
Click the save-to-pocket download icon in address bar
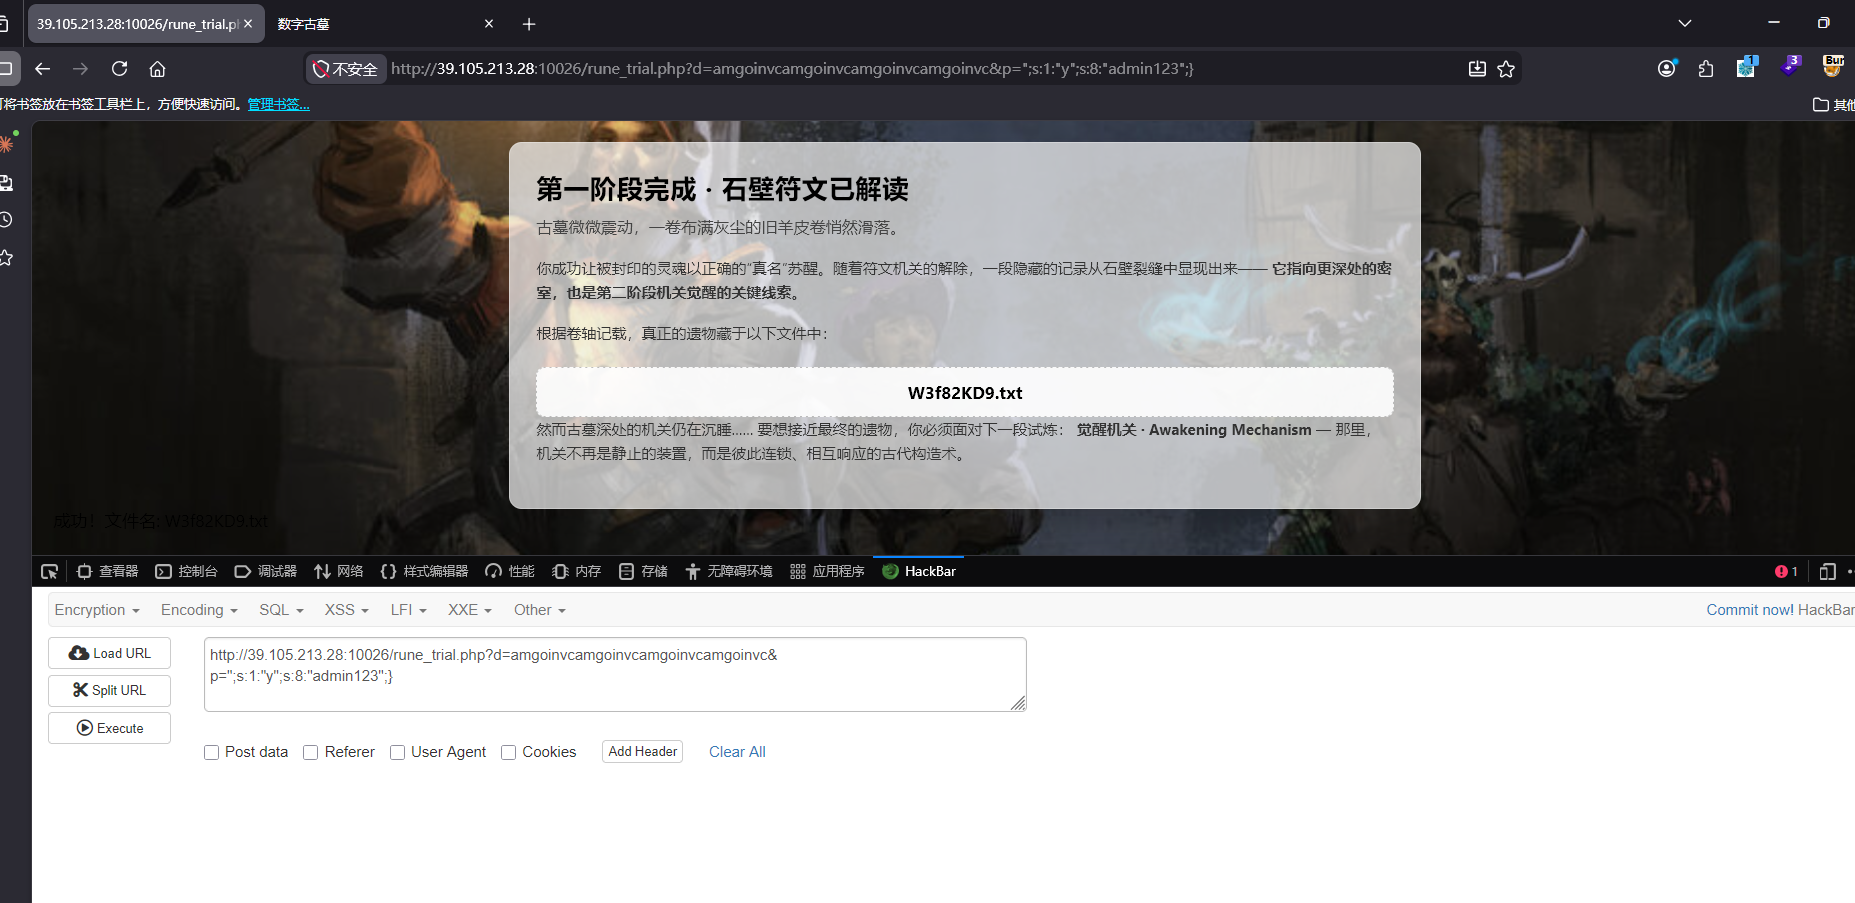click(1477, 69)
